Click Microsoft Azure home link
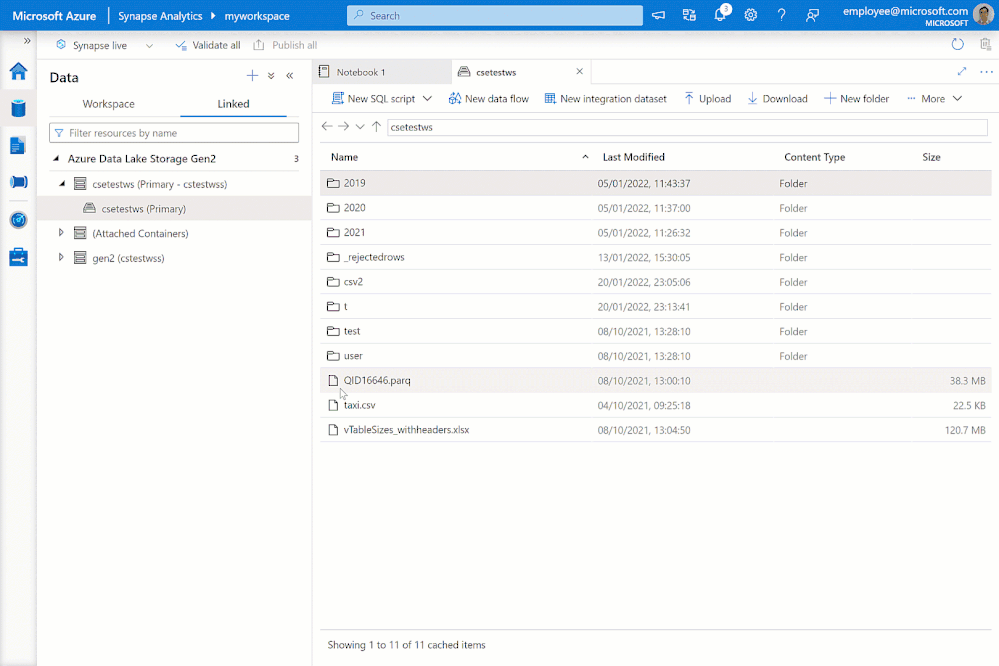This screenshot has width=999, height=666. pos(54,16)
